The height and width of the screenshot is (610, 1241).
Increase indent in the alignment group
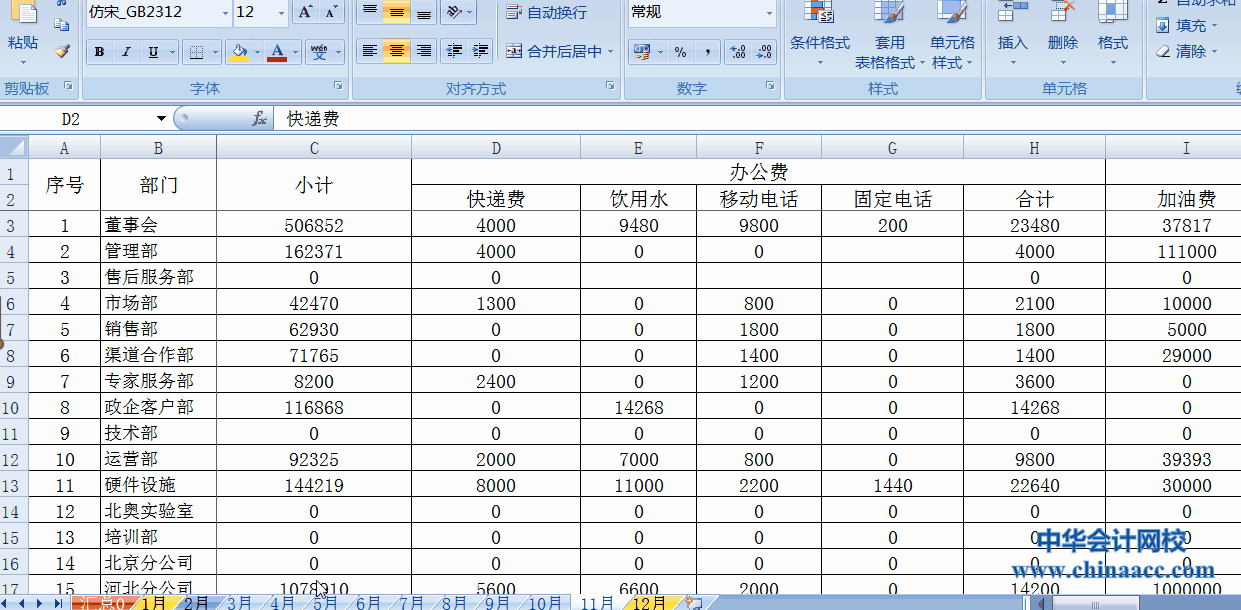point(481,51)
